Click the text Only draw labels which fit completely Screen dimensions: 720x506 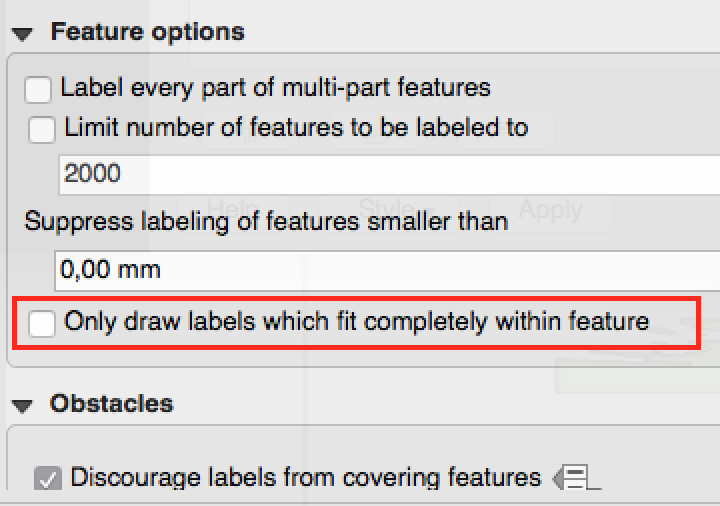pos(356,322)
